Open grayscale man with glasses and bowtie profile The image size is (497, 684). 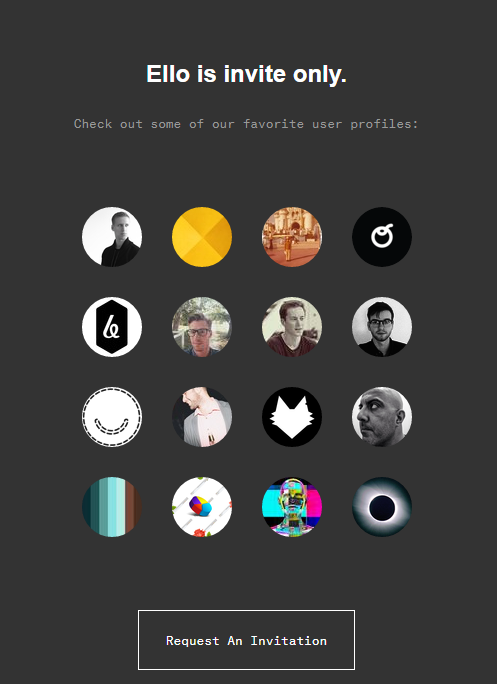(382, 327)
